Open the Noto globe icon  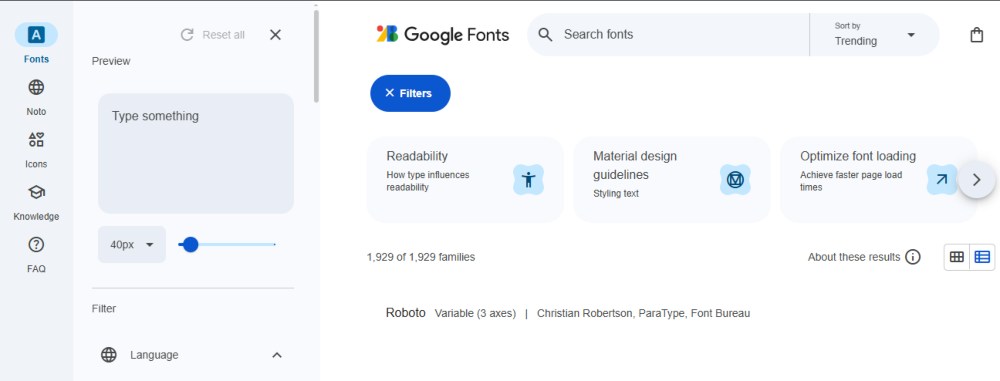click(36, 87)
